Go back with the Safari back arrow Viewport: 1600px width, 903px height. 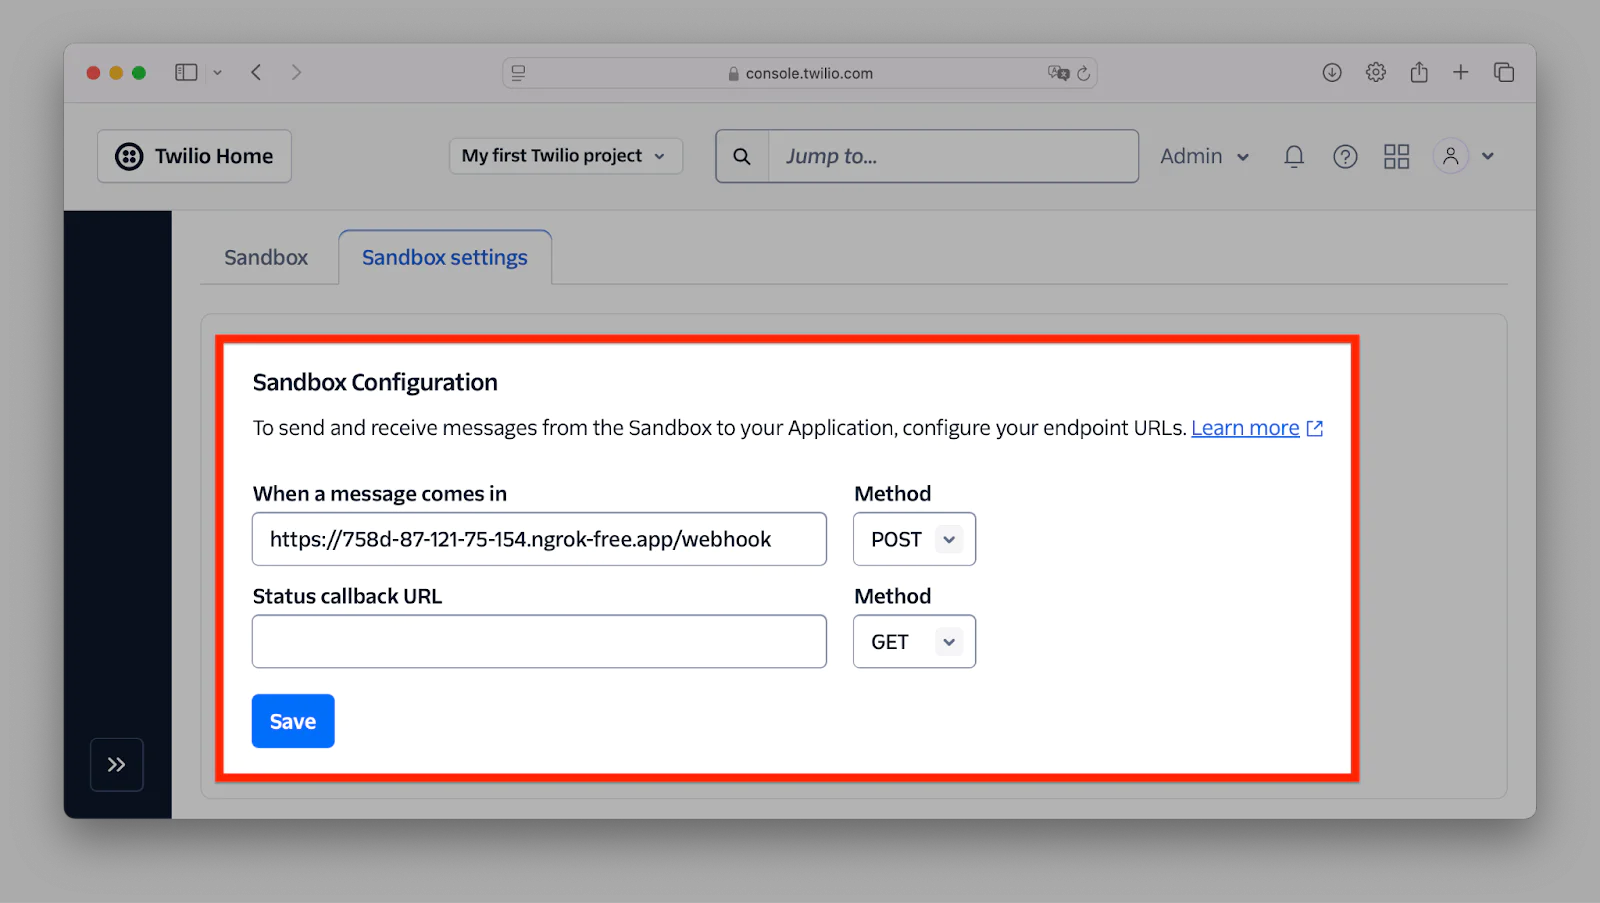(x=256, y=72)
